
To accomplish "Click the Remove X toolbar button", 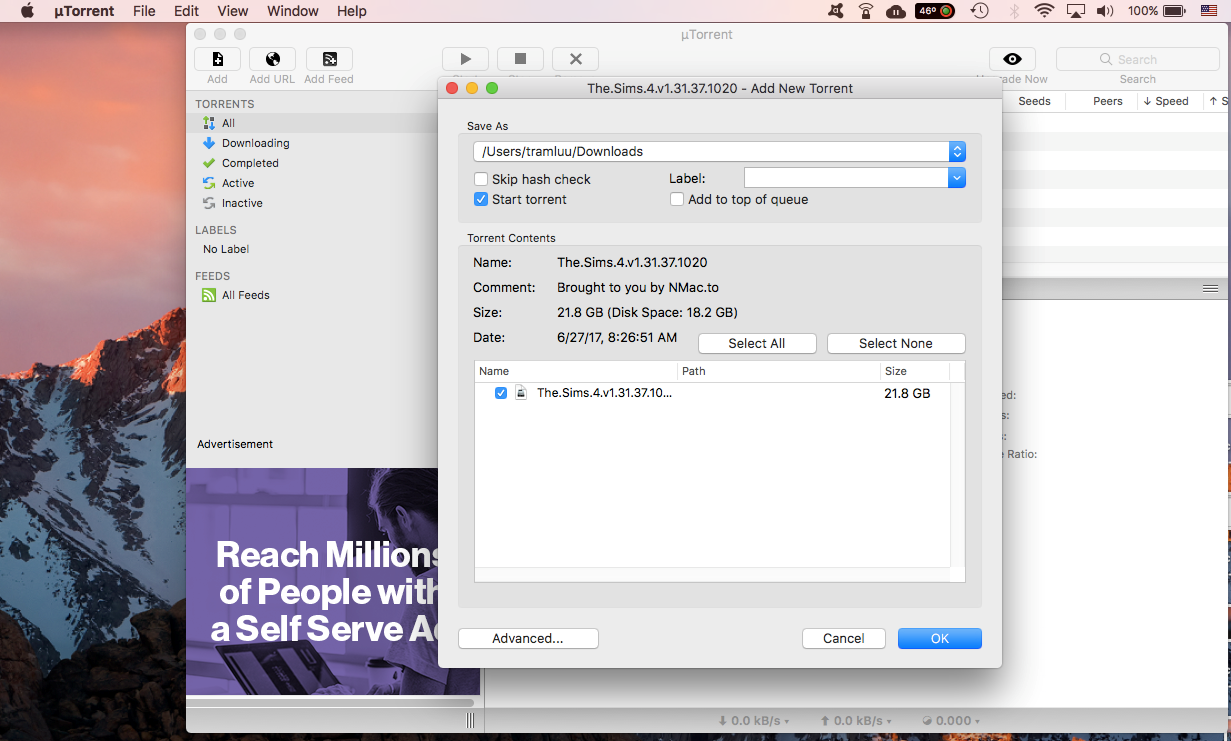I will [x=575, y=59].
